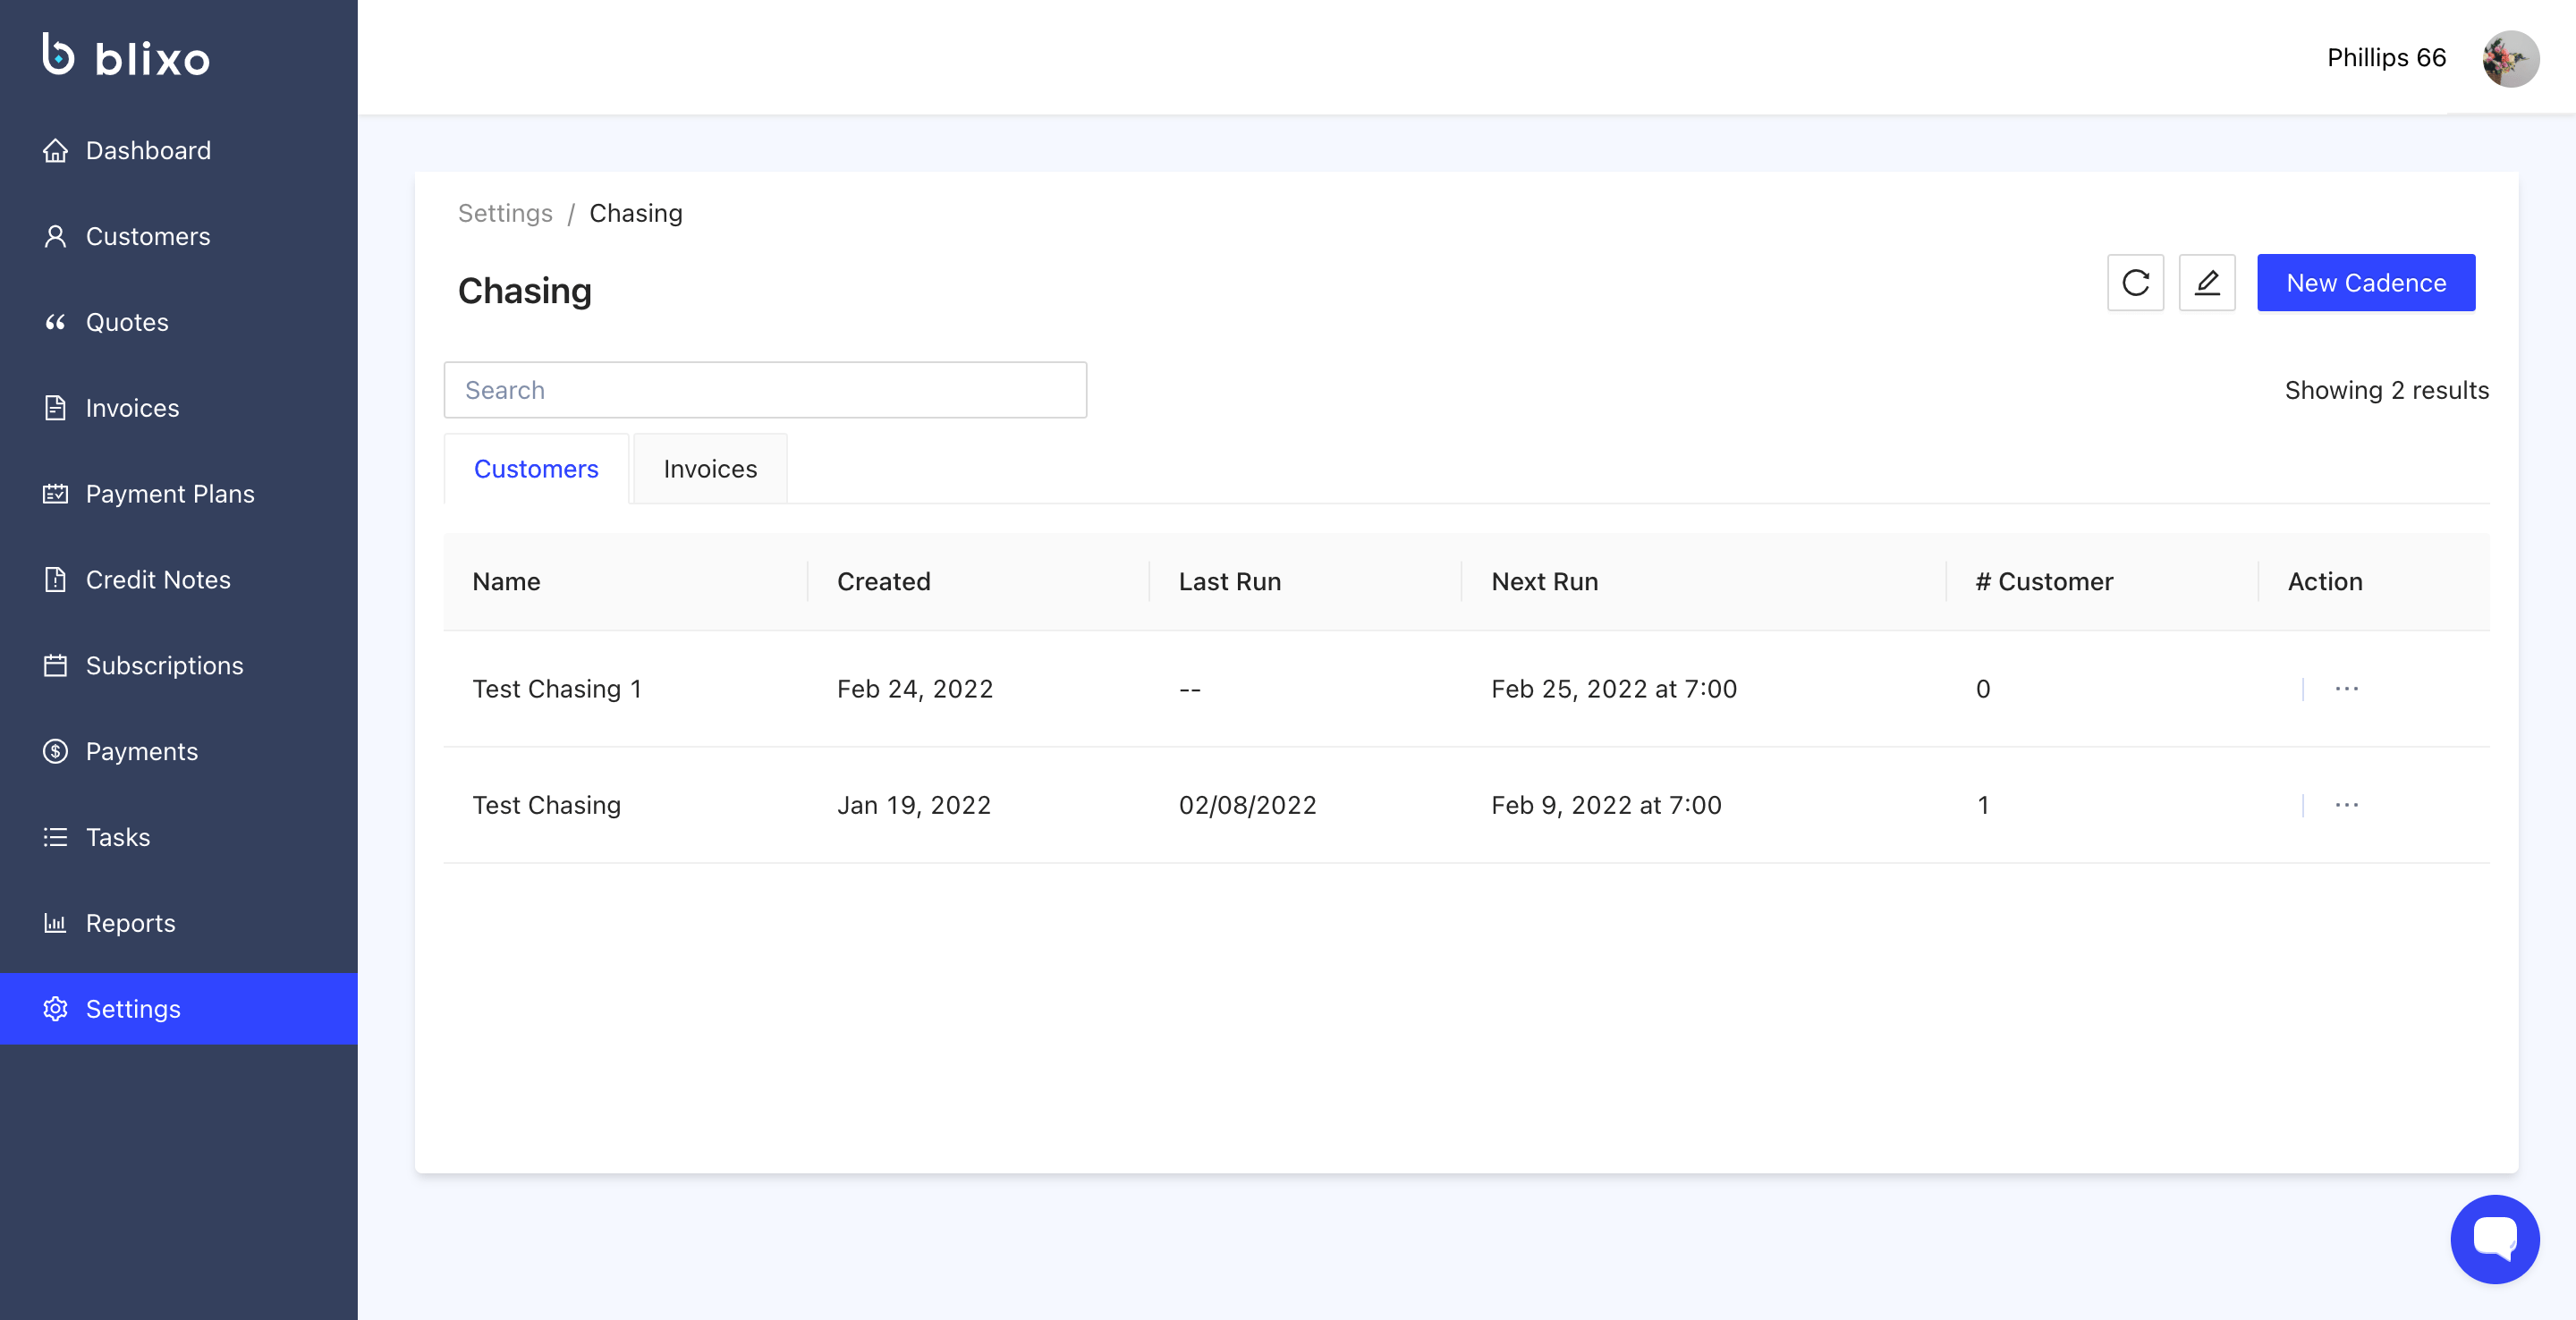Viewport: 2576px width, 1320px height.
Task: Click the blixo logo
Action: coord(127,57)
